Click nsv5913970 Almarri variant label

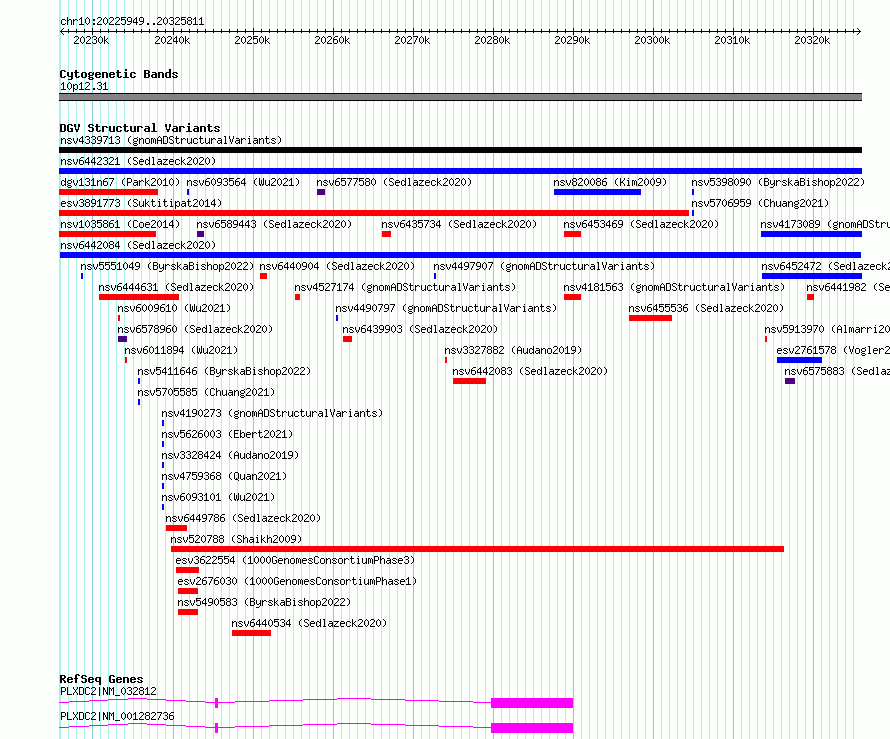click(827, 329)
